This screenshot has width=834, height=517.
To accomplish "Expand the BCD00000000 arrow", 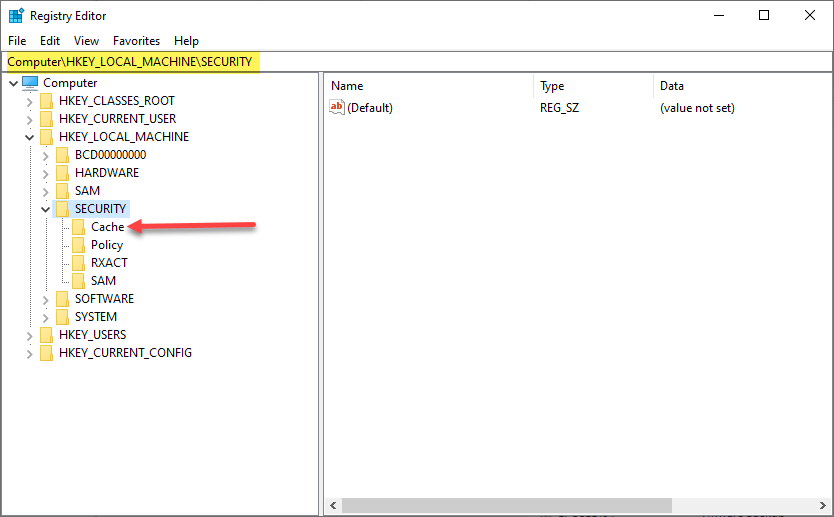I will point(45,156).
